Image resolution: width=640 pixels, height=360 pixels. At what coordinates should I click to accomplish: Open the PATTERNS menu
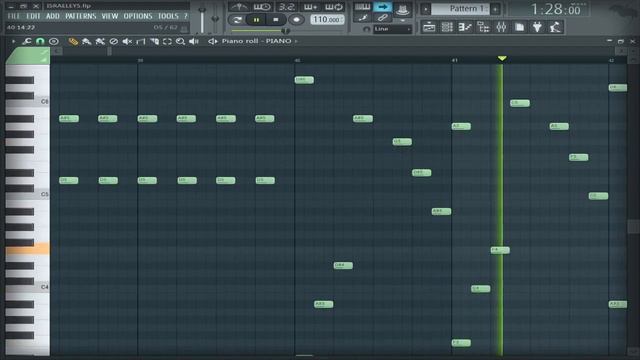click(80, 16)
